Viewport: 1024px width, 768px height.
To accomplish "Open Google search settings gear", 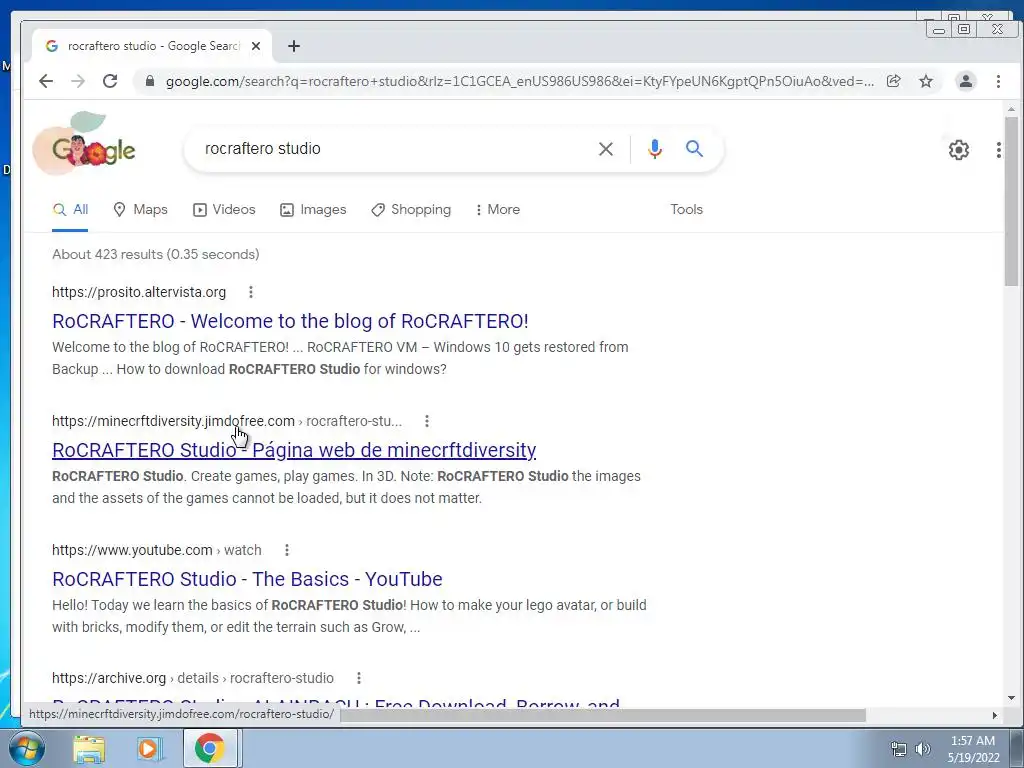I will click(959, 150).
